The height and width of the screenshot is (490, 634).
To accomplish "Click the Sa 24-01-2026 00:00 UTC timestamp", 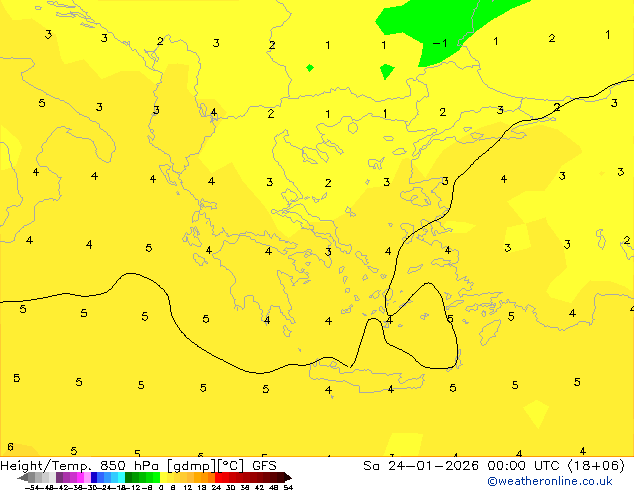I will [463, 466].
